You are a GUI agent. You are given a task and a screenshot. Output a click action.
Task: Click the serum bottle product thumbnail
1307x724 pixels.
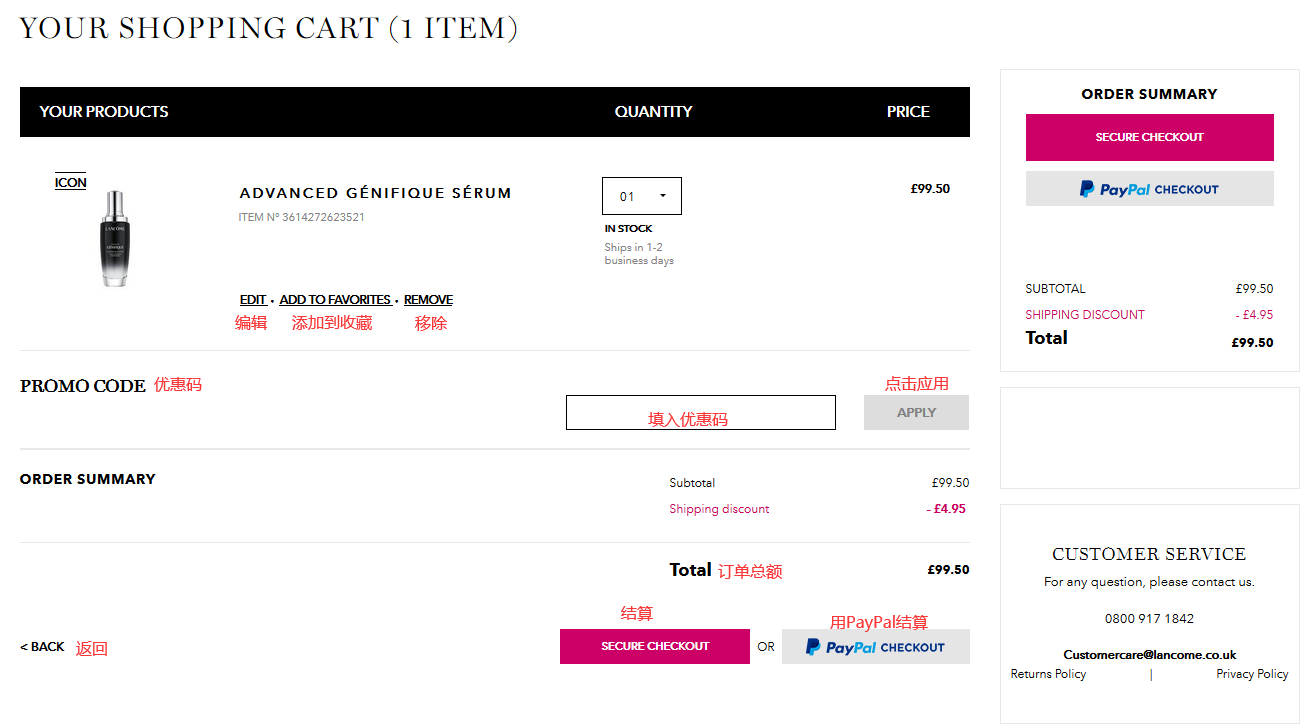115,238
